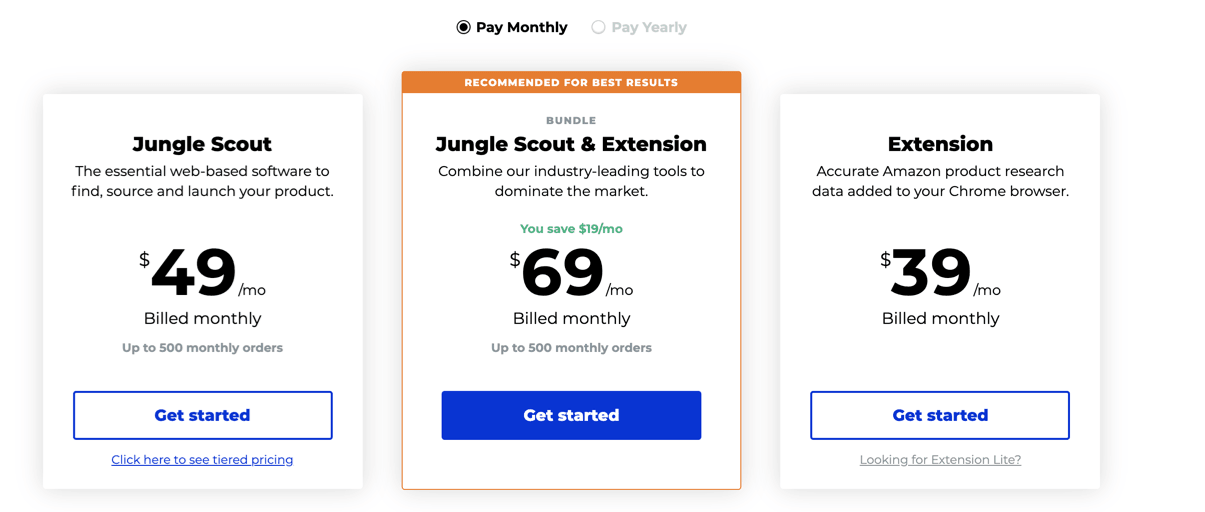The height and width of the screenshot is (512, 1205).
Task: Get started with Extension plan
Action: click(940, 415)
